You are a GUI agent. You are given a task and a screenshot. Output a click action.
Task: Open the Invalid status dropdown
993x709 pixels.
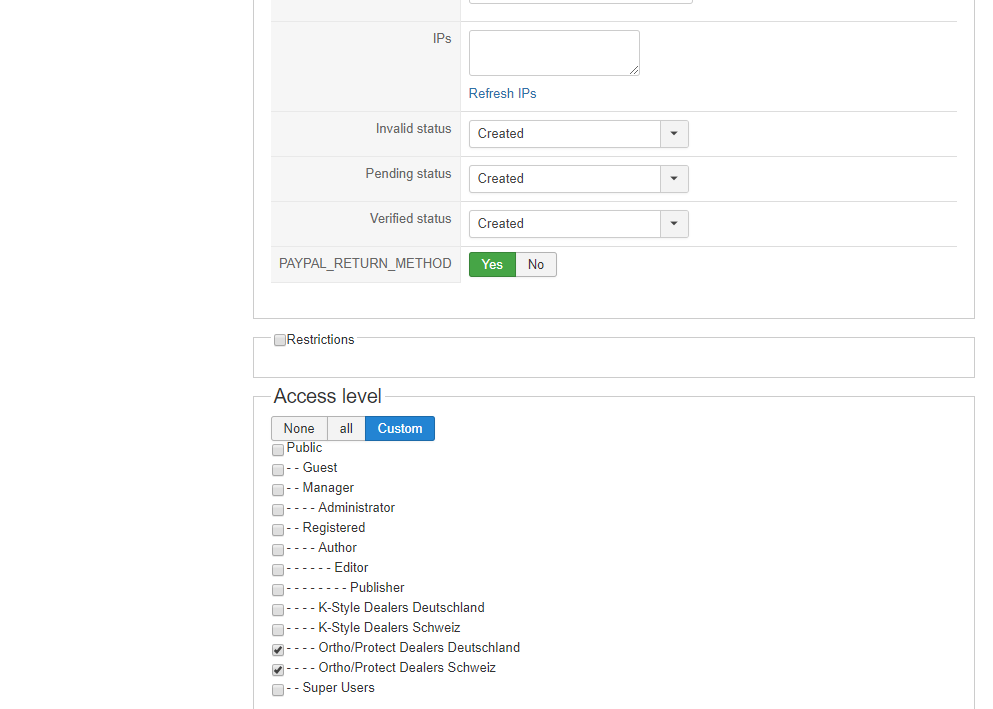point(674,134)
